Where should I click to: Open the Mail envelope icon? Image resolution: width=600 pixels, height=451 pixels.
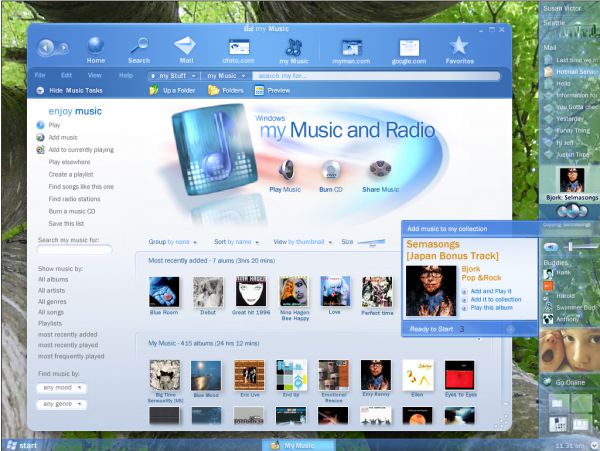[186, 45]
